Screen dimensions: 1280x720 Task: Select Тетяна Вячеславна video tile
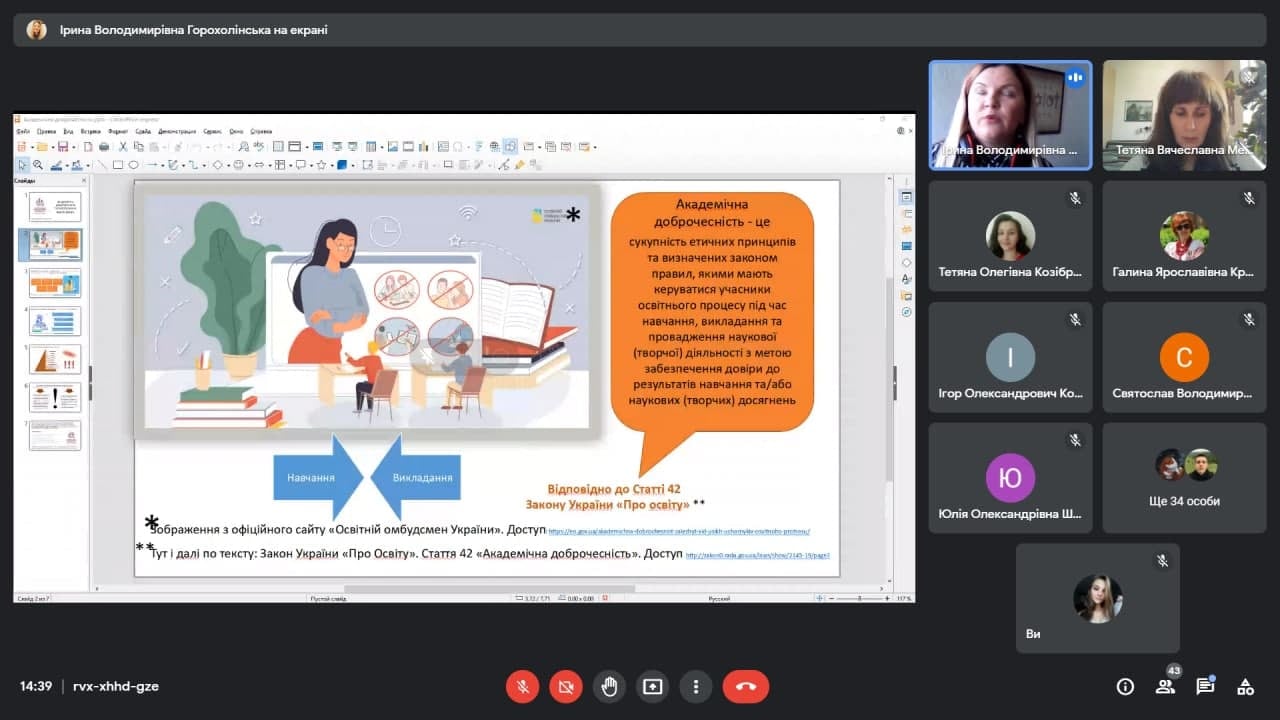coord(1184,115)
